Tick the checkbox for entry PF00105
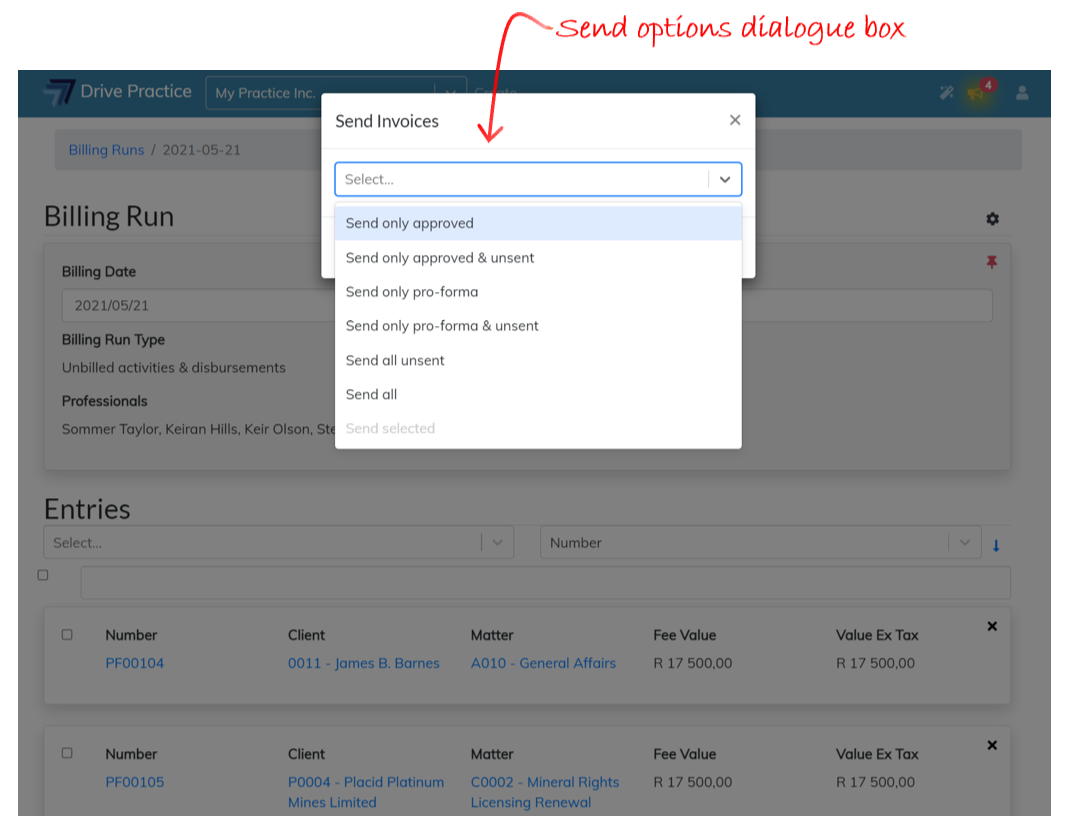 [x=67, y=753]
